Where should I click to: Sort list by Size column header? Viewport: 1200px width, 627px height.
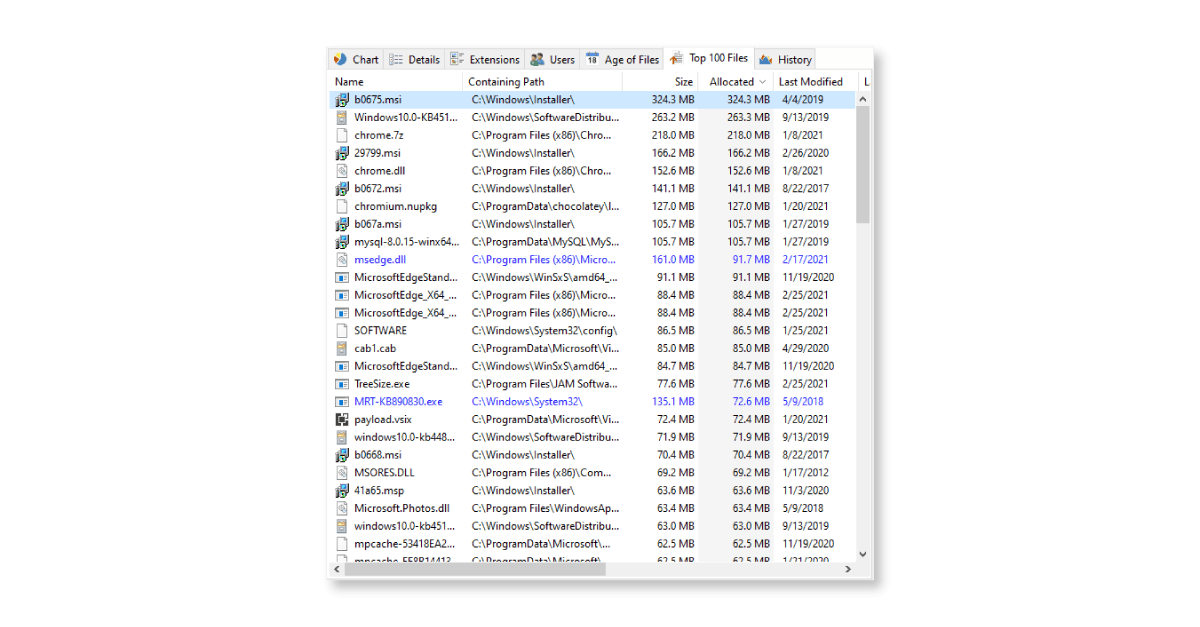click(683, 82)
